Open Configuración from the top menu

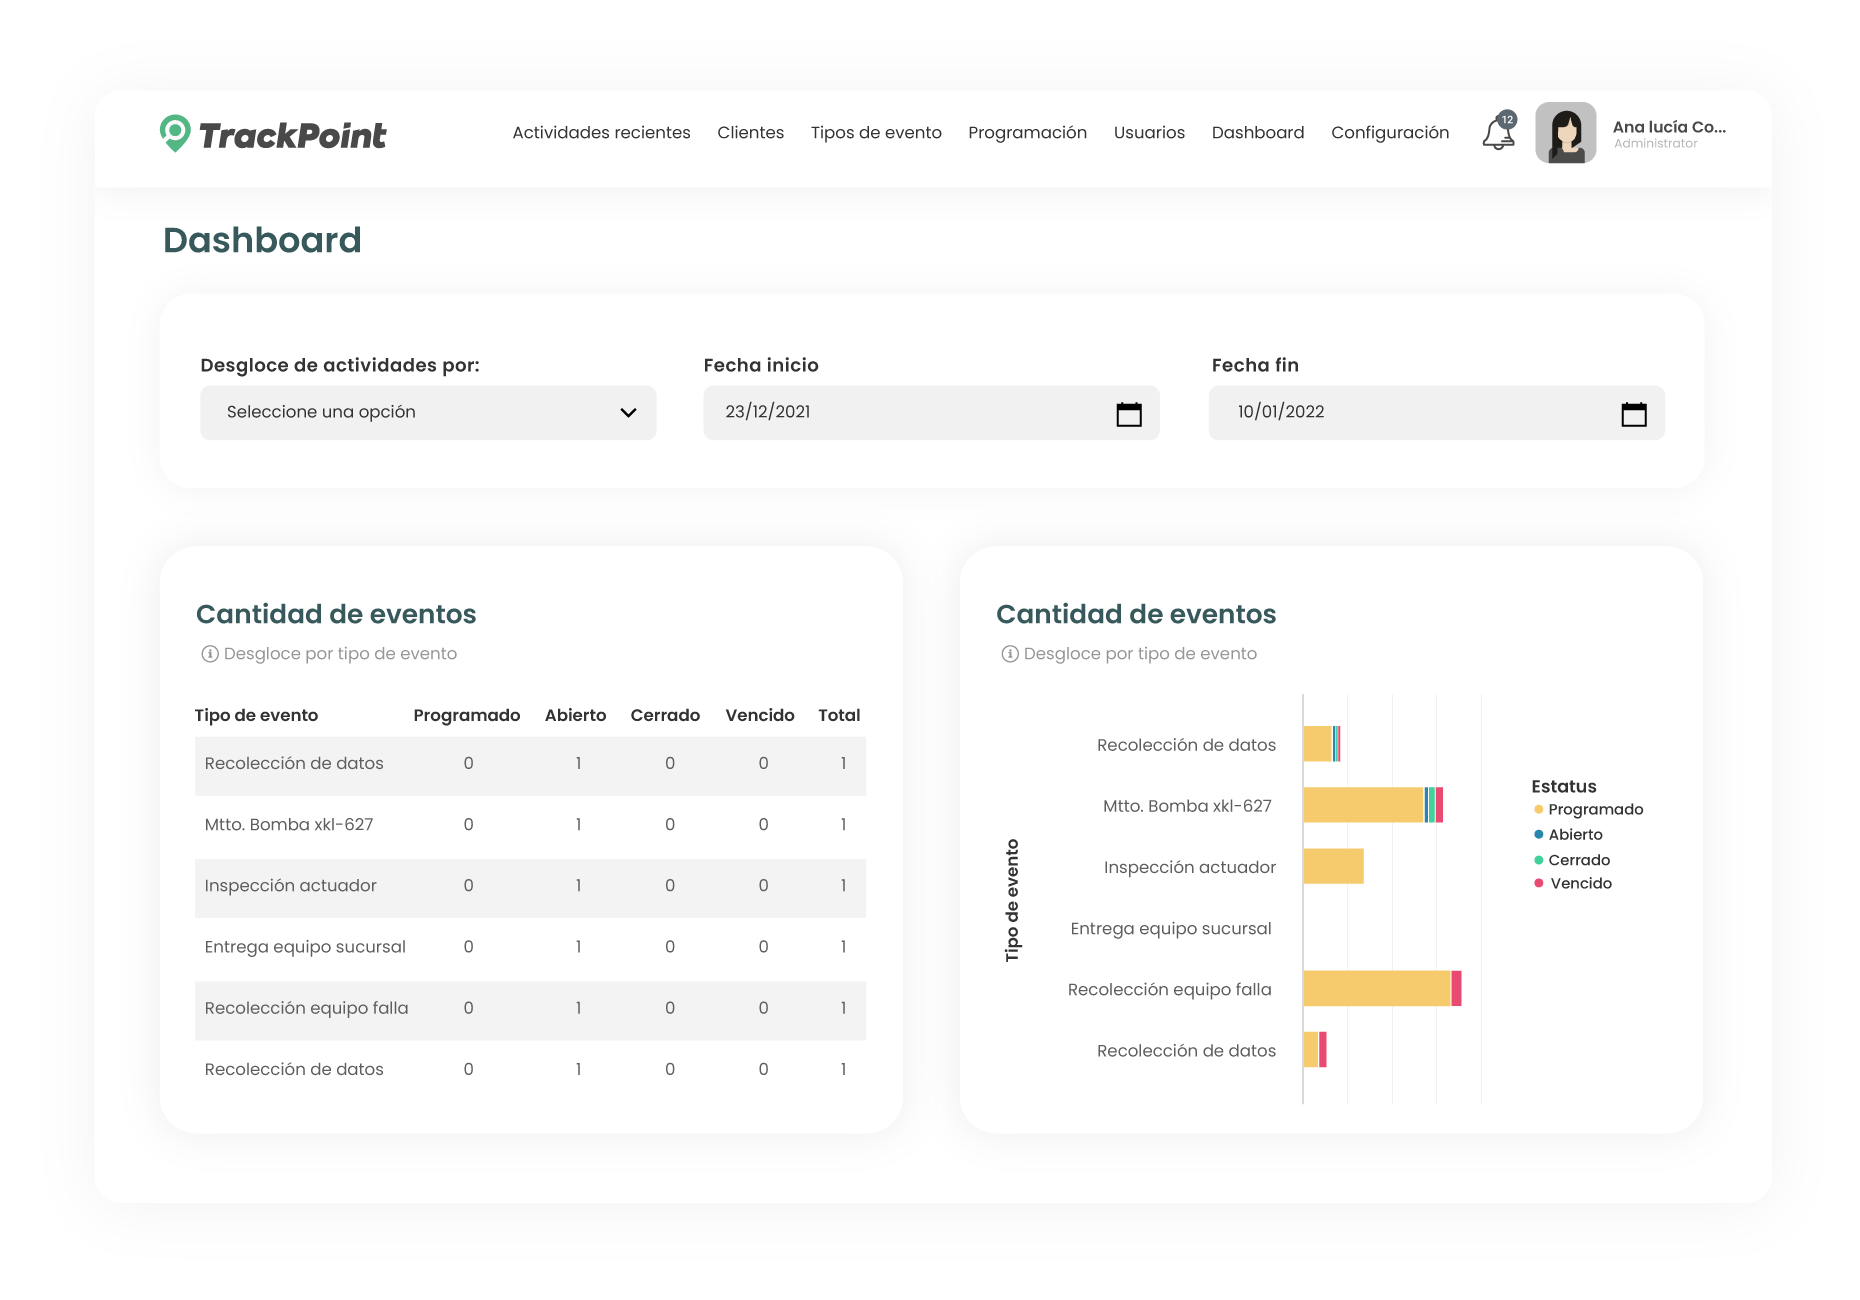click(x=1389, y=133)
